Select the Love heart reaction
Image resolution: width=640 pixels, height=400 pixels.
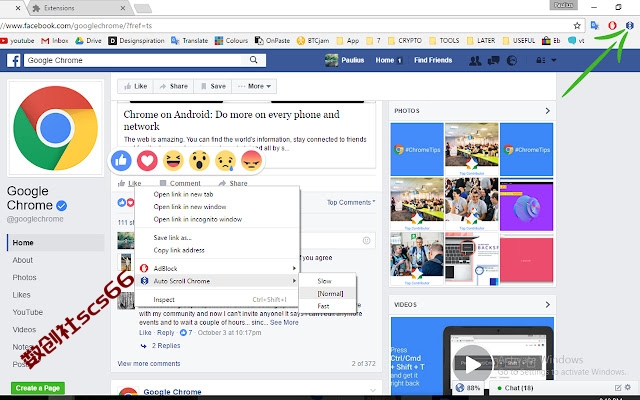click(147, 160)
